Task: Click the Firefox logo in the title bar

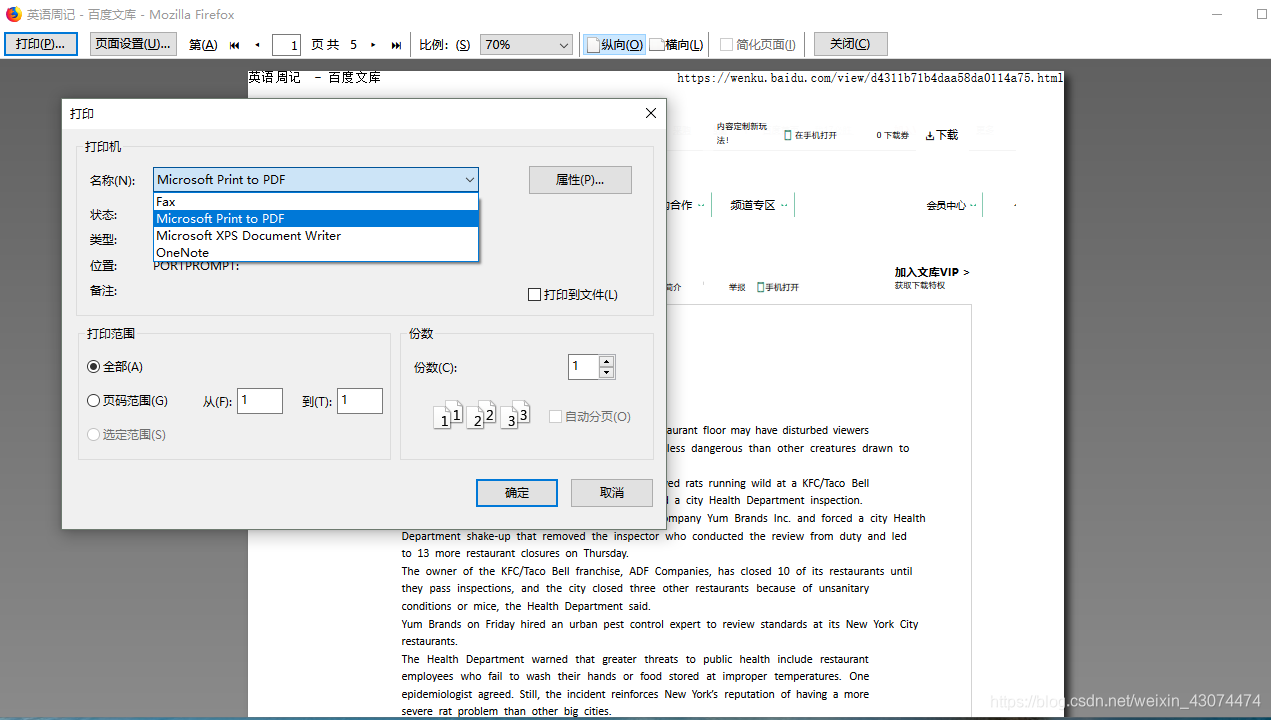Action: [14, 14]
